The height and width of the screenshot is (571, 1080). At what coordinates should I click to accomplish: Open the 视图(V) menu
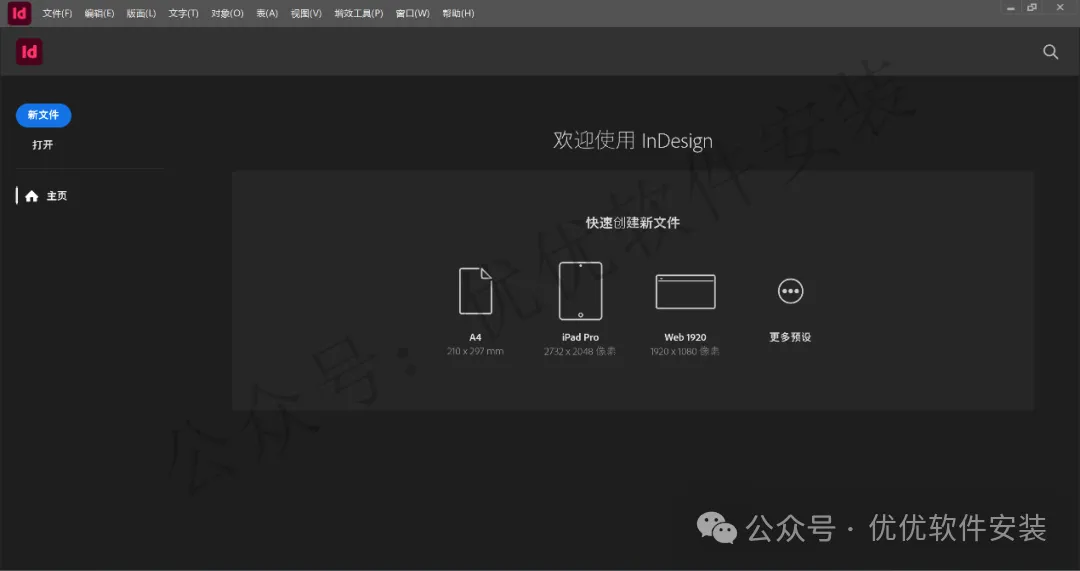(x=306, y=14)
